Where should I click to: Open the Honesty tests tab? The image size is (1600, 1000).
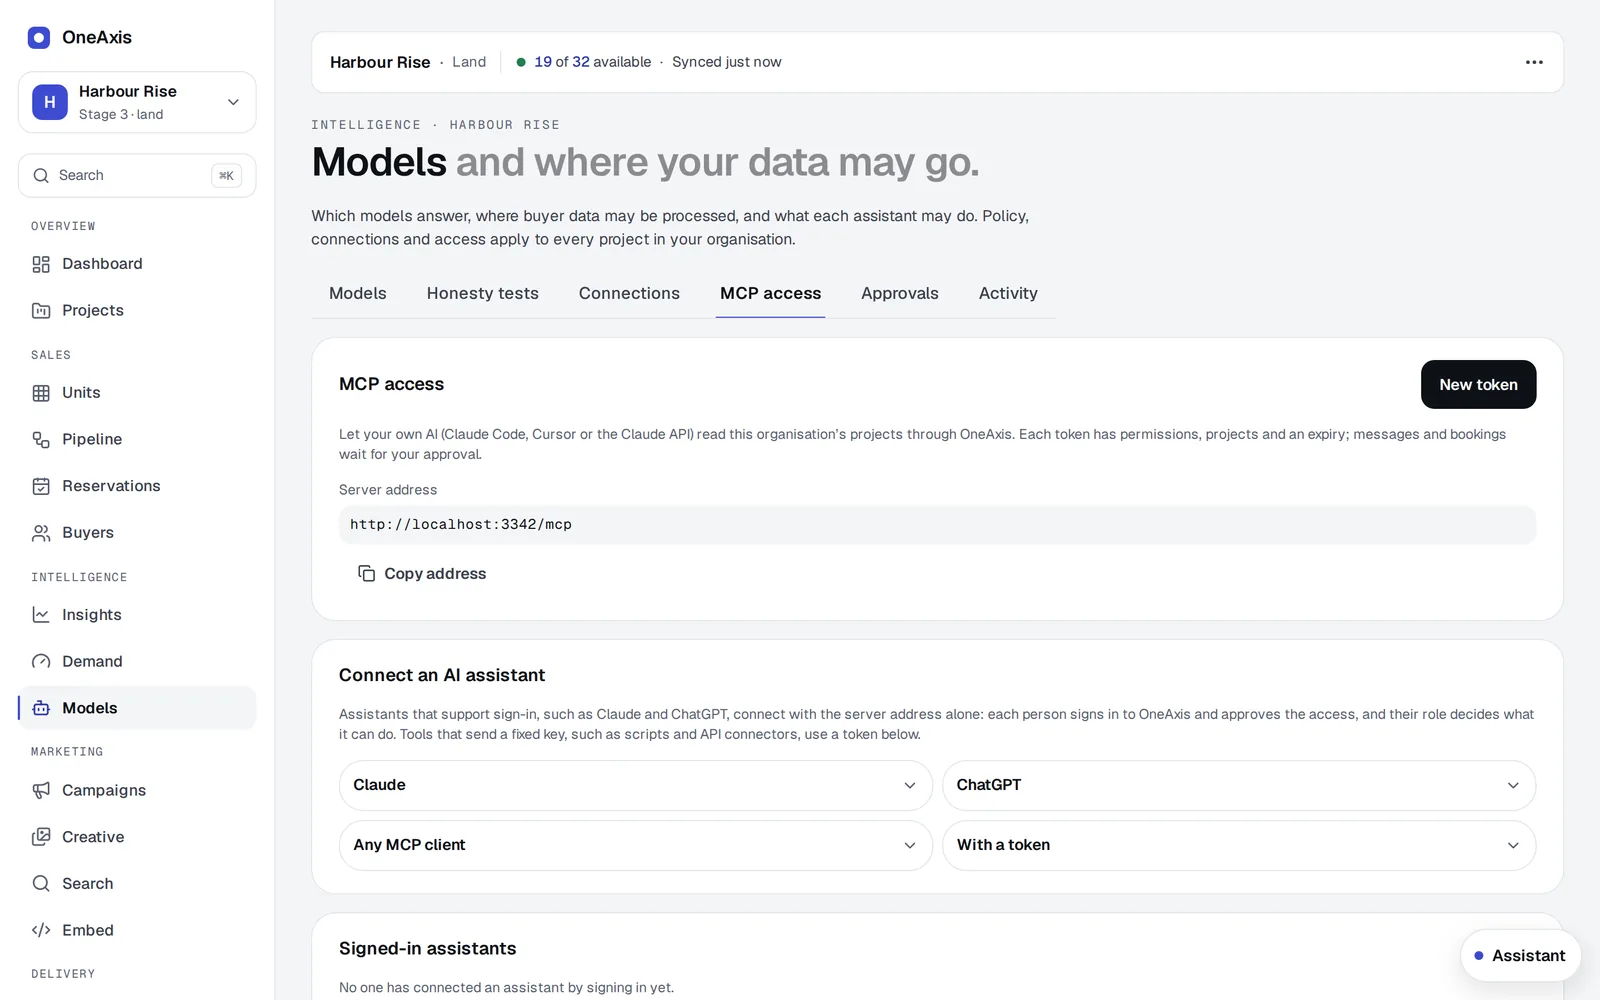pyautogui.click(x=483, y=294)
